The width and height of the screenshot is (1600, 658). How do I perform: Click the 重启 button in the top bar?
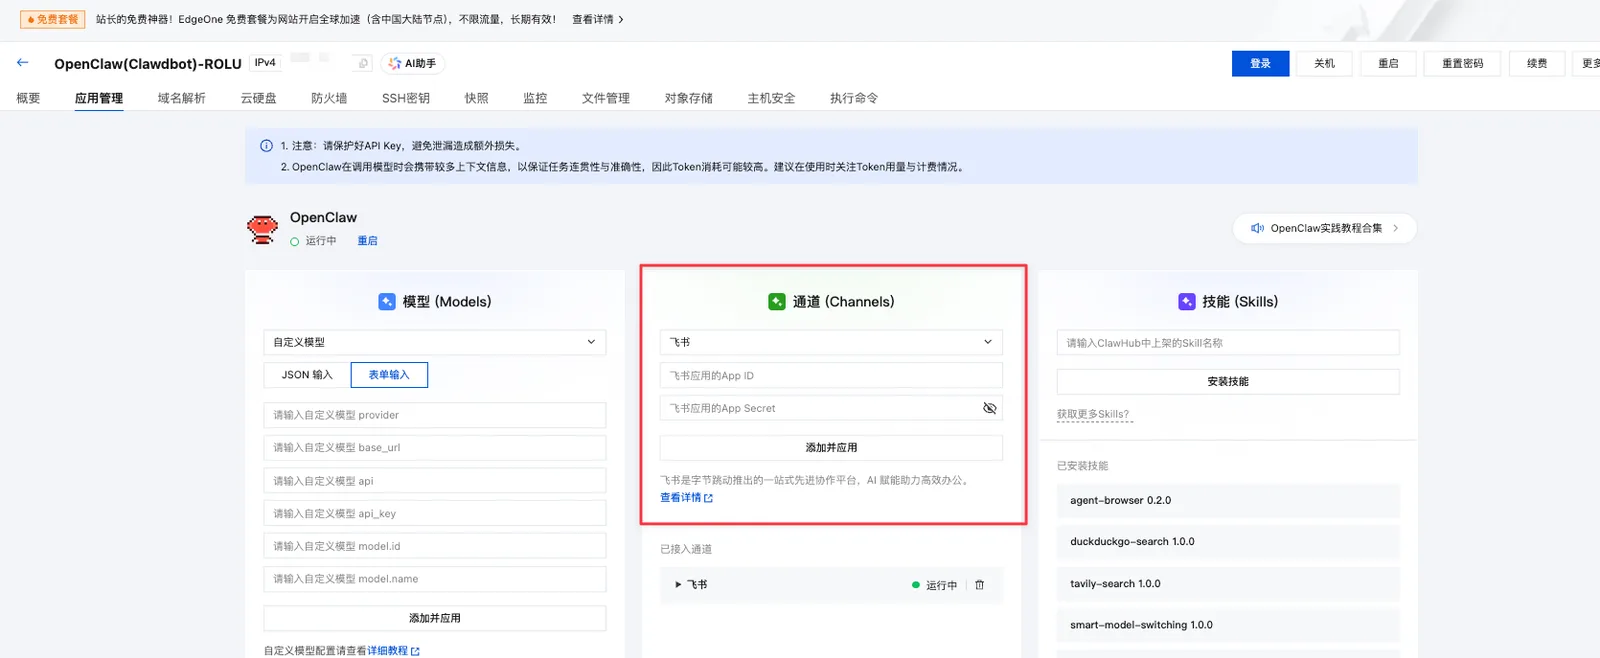click(x=1388, y=63)
